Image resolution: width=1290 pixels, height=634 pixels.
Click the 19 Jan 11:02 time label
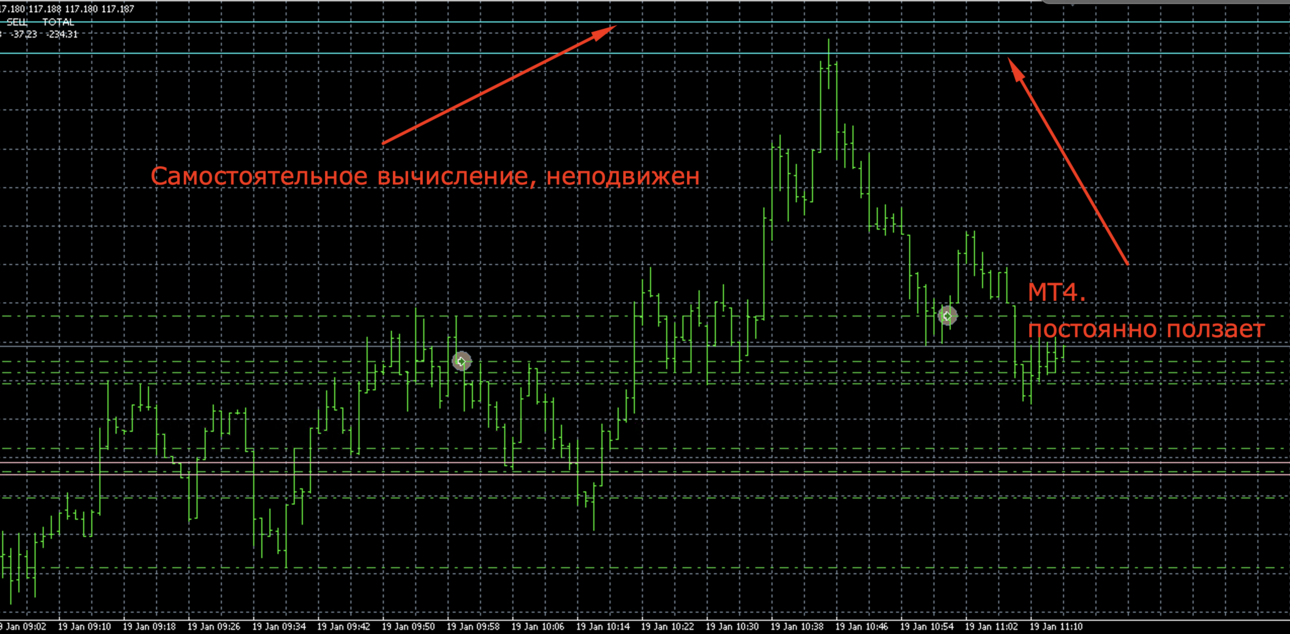tap(994, 627)
